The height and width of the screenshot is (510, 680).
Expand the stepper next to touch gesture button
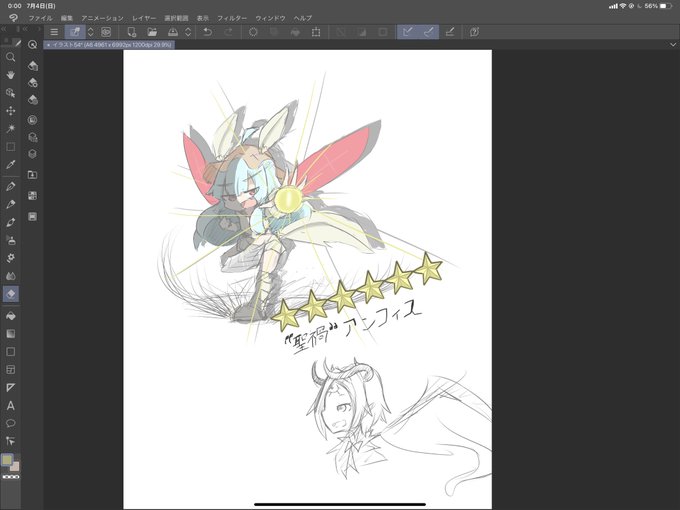tap(91, 32)
